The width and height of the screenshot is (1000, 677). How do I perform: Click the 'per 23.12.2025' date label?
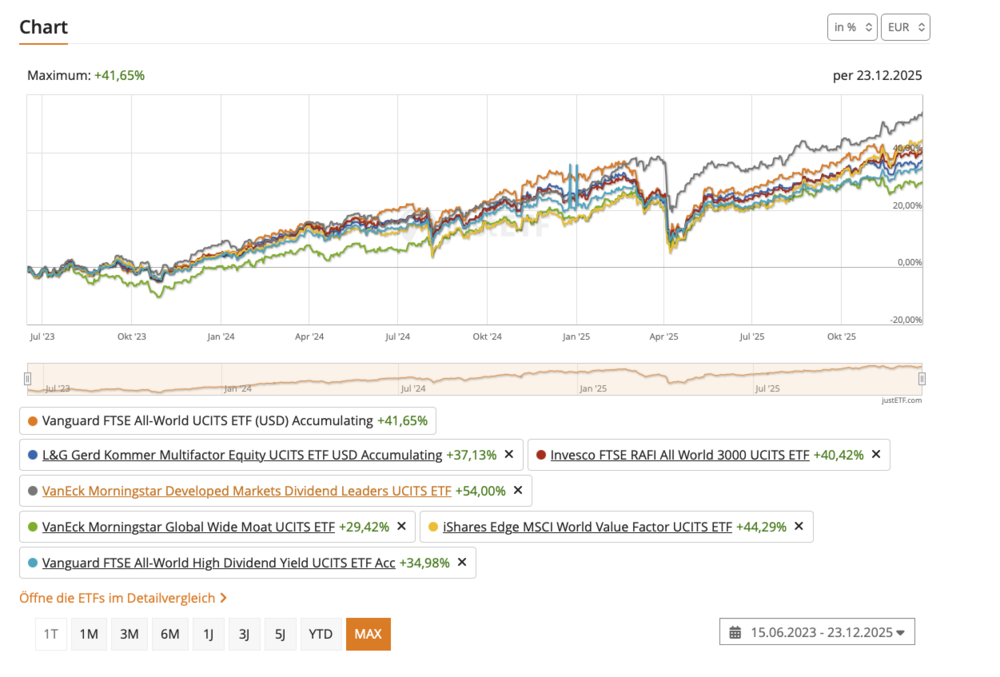tap(877, 75)
